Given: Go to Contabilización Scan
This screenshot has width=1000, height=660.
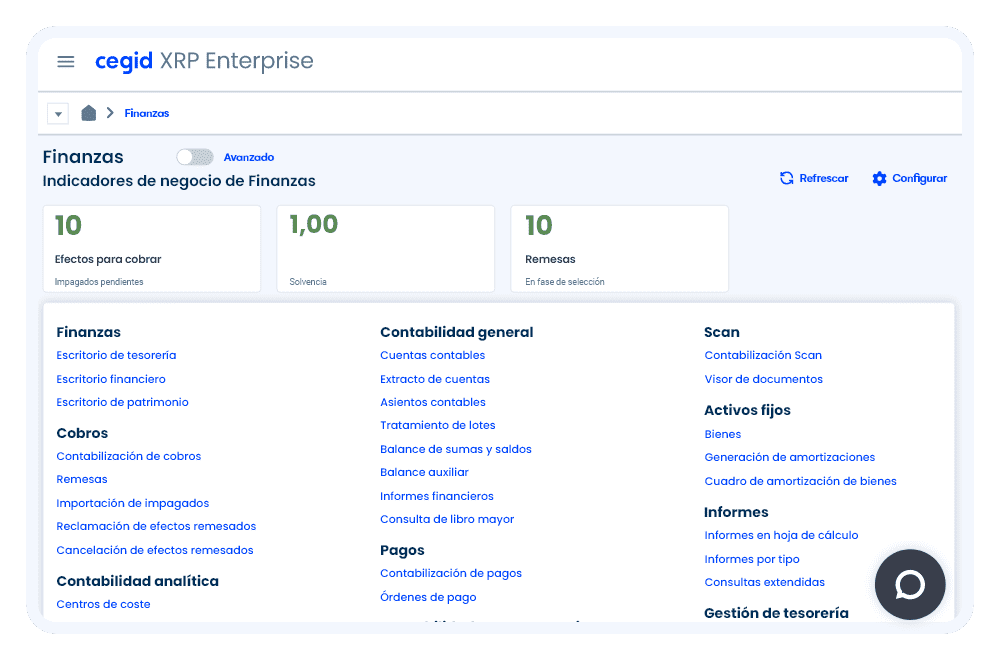Looking at the screenshot, I should click(x=762, y=355).
